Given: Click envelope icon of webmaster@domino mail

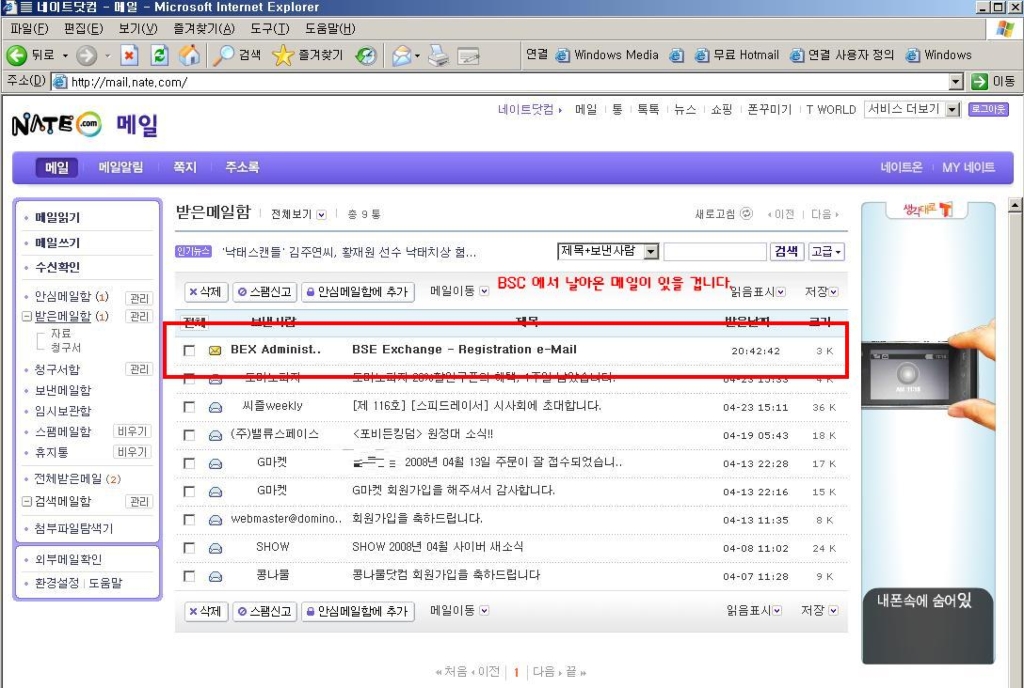Looking at the screenshot, I should pos(215,520).
